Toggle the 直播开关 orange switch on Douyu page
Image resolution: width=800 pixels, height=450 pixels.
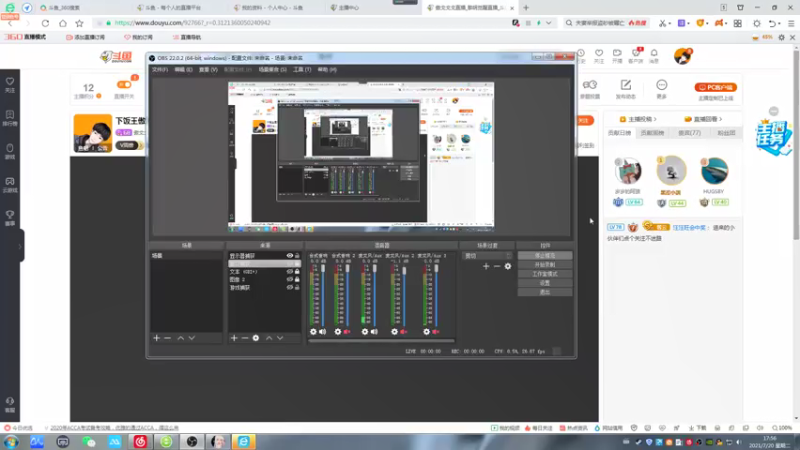(123, 85)
